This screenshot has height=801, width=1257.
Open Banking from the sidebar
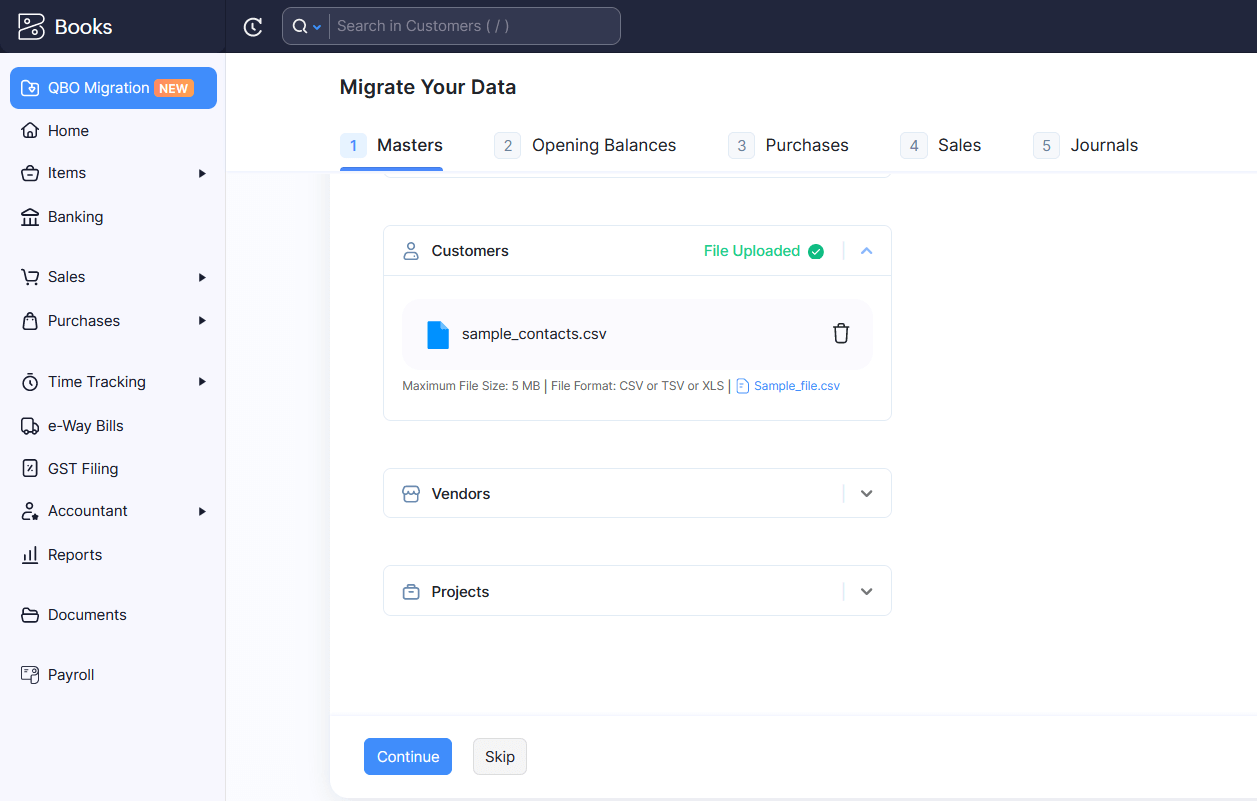(75, 217)
